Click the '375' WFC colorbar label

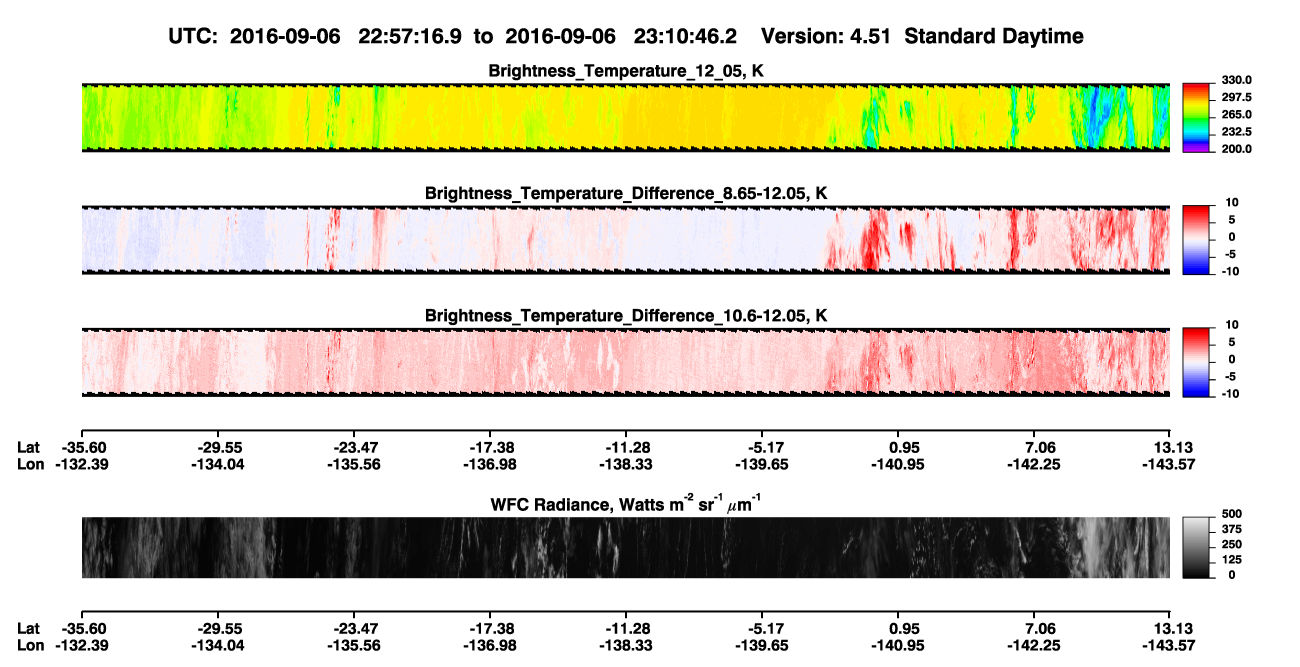pyautogui.click(x=1231, y=528)
